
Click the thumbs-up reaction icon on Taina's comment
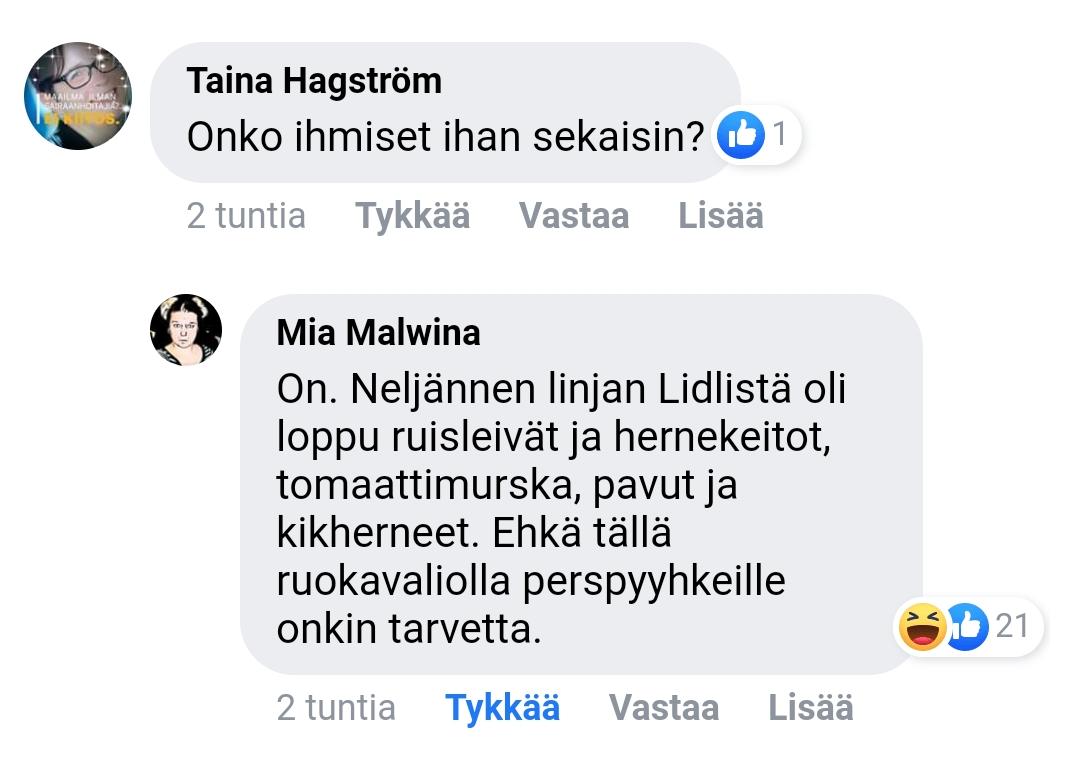[x=741, y=135]
